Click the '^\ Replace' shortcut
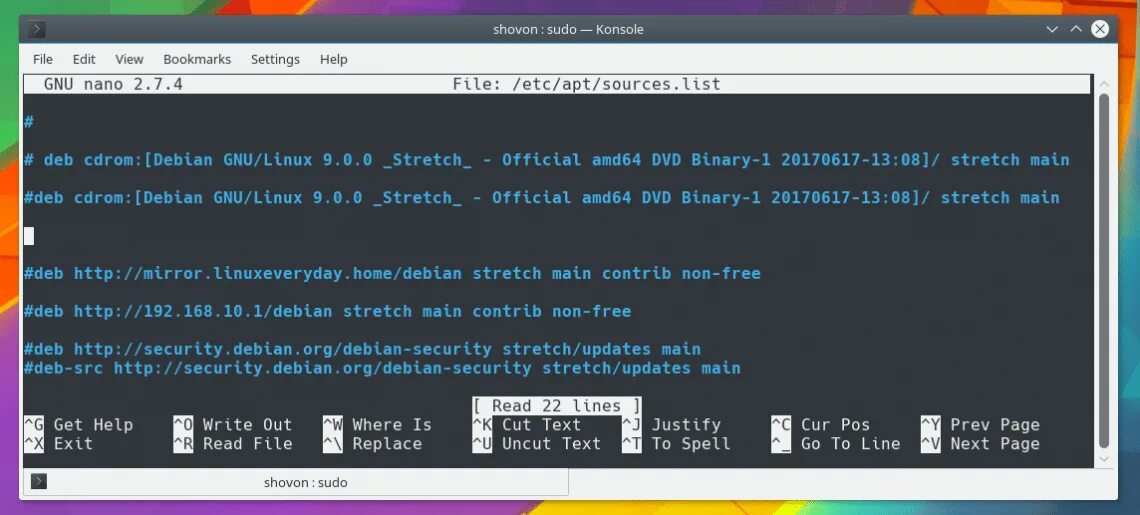The width and height of the screenshot is (1140, 515). [372, 444]
